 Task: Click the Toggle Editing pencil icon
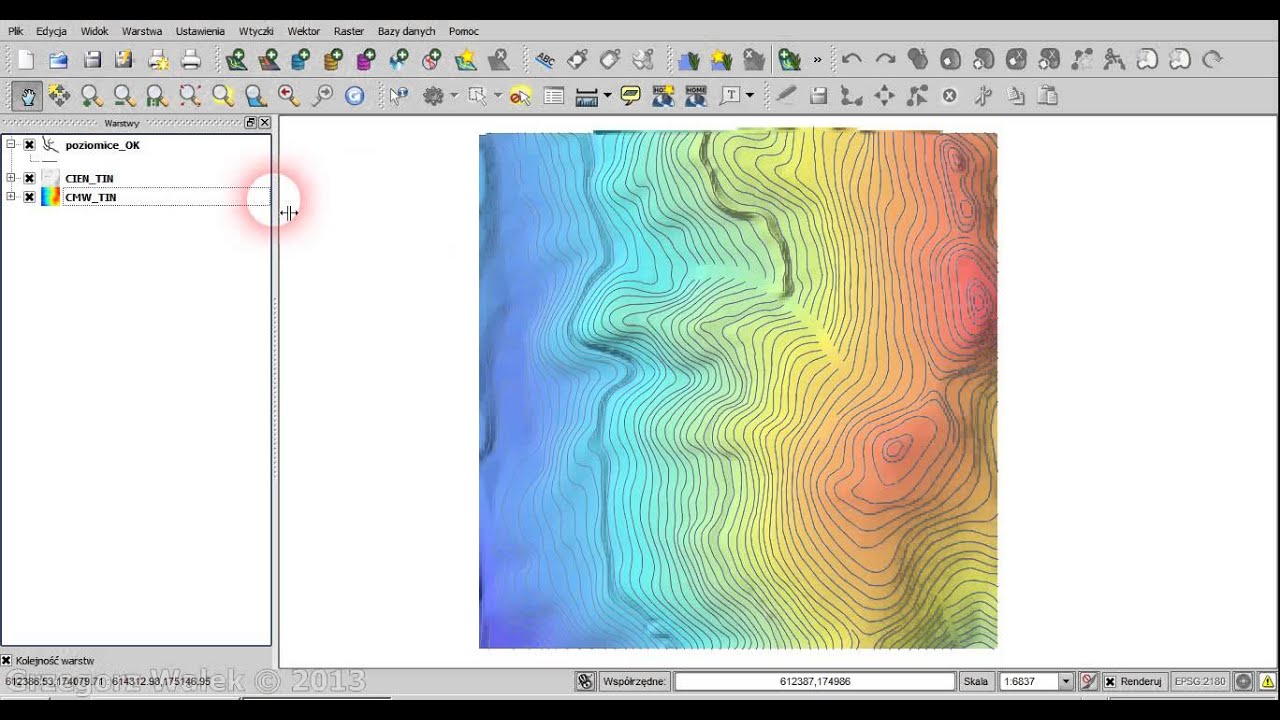click(786, 96)
